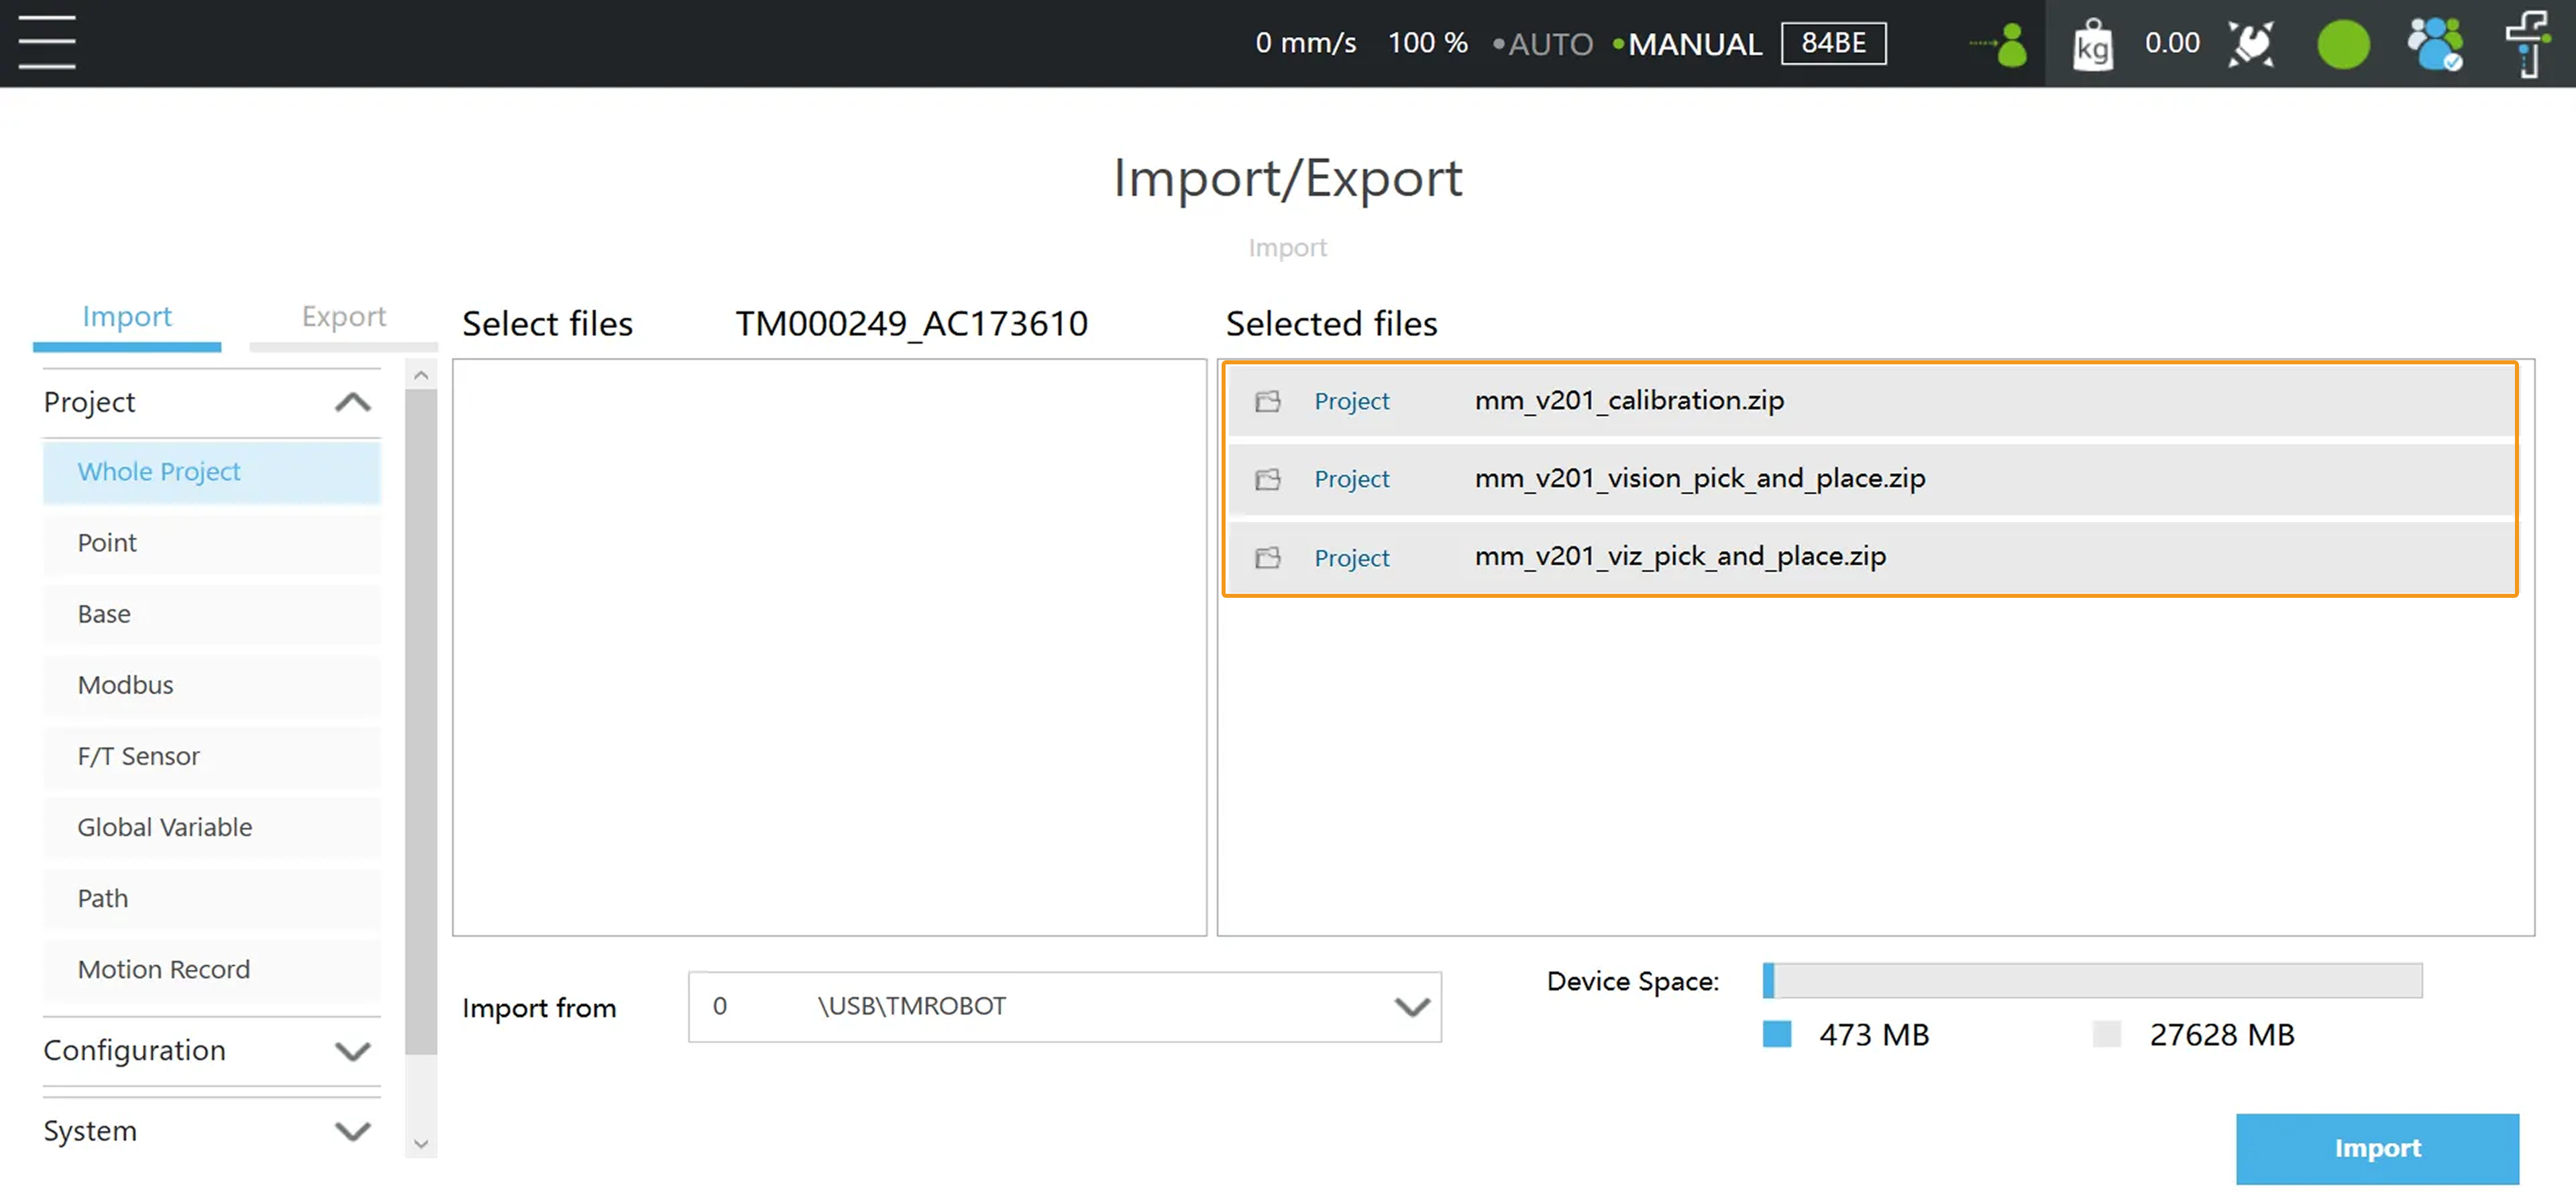
Task: Click the payload kg weight icon
Action: click(2092, 45)
